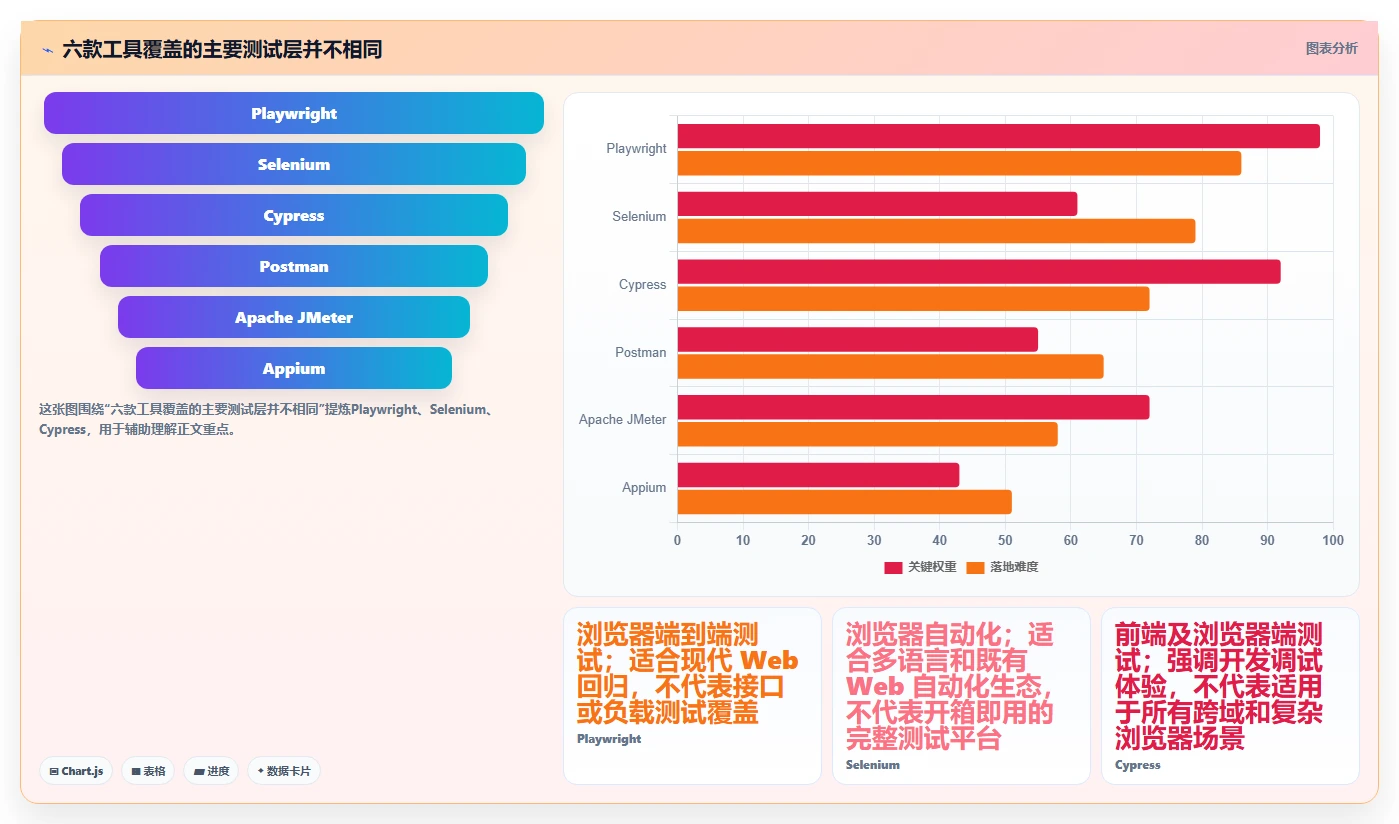Click Selenium's red 关键权重 chart bar
This screenshot has width=1399, height=824.
click(x=877, y=204)
